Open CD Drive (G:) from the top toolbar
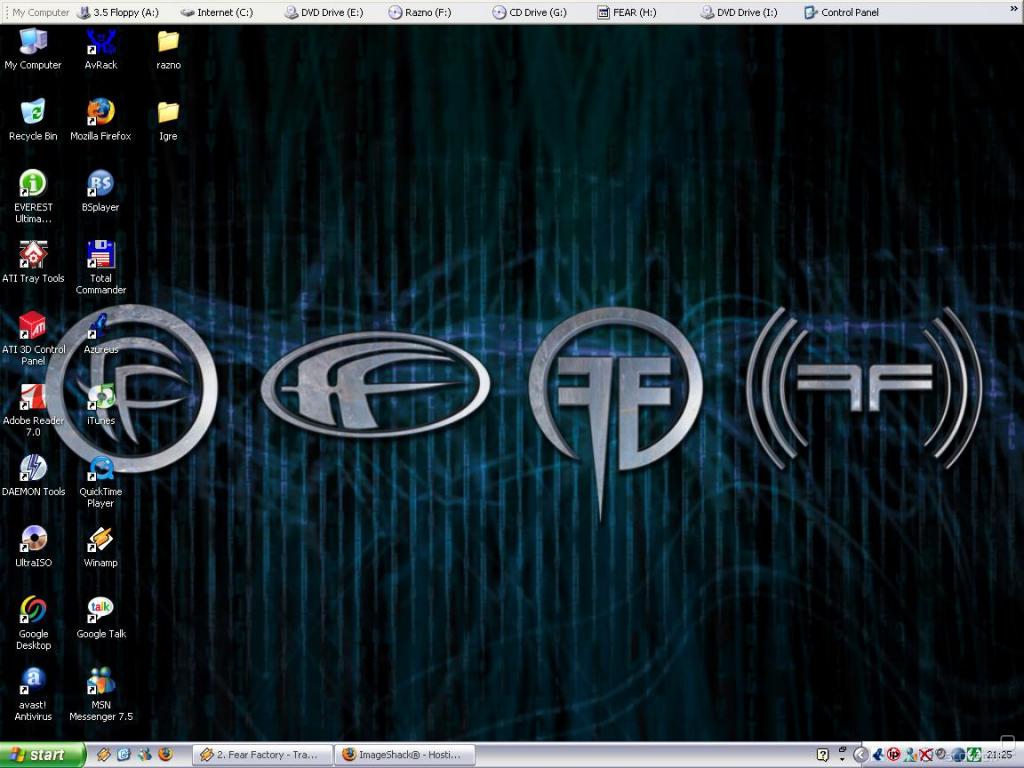The height and width of the screenshot is (768, 1024). (530, 12)
